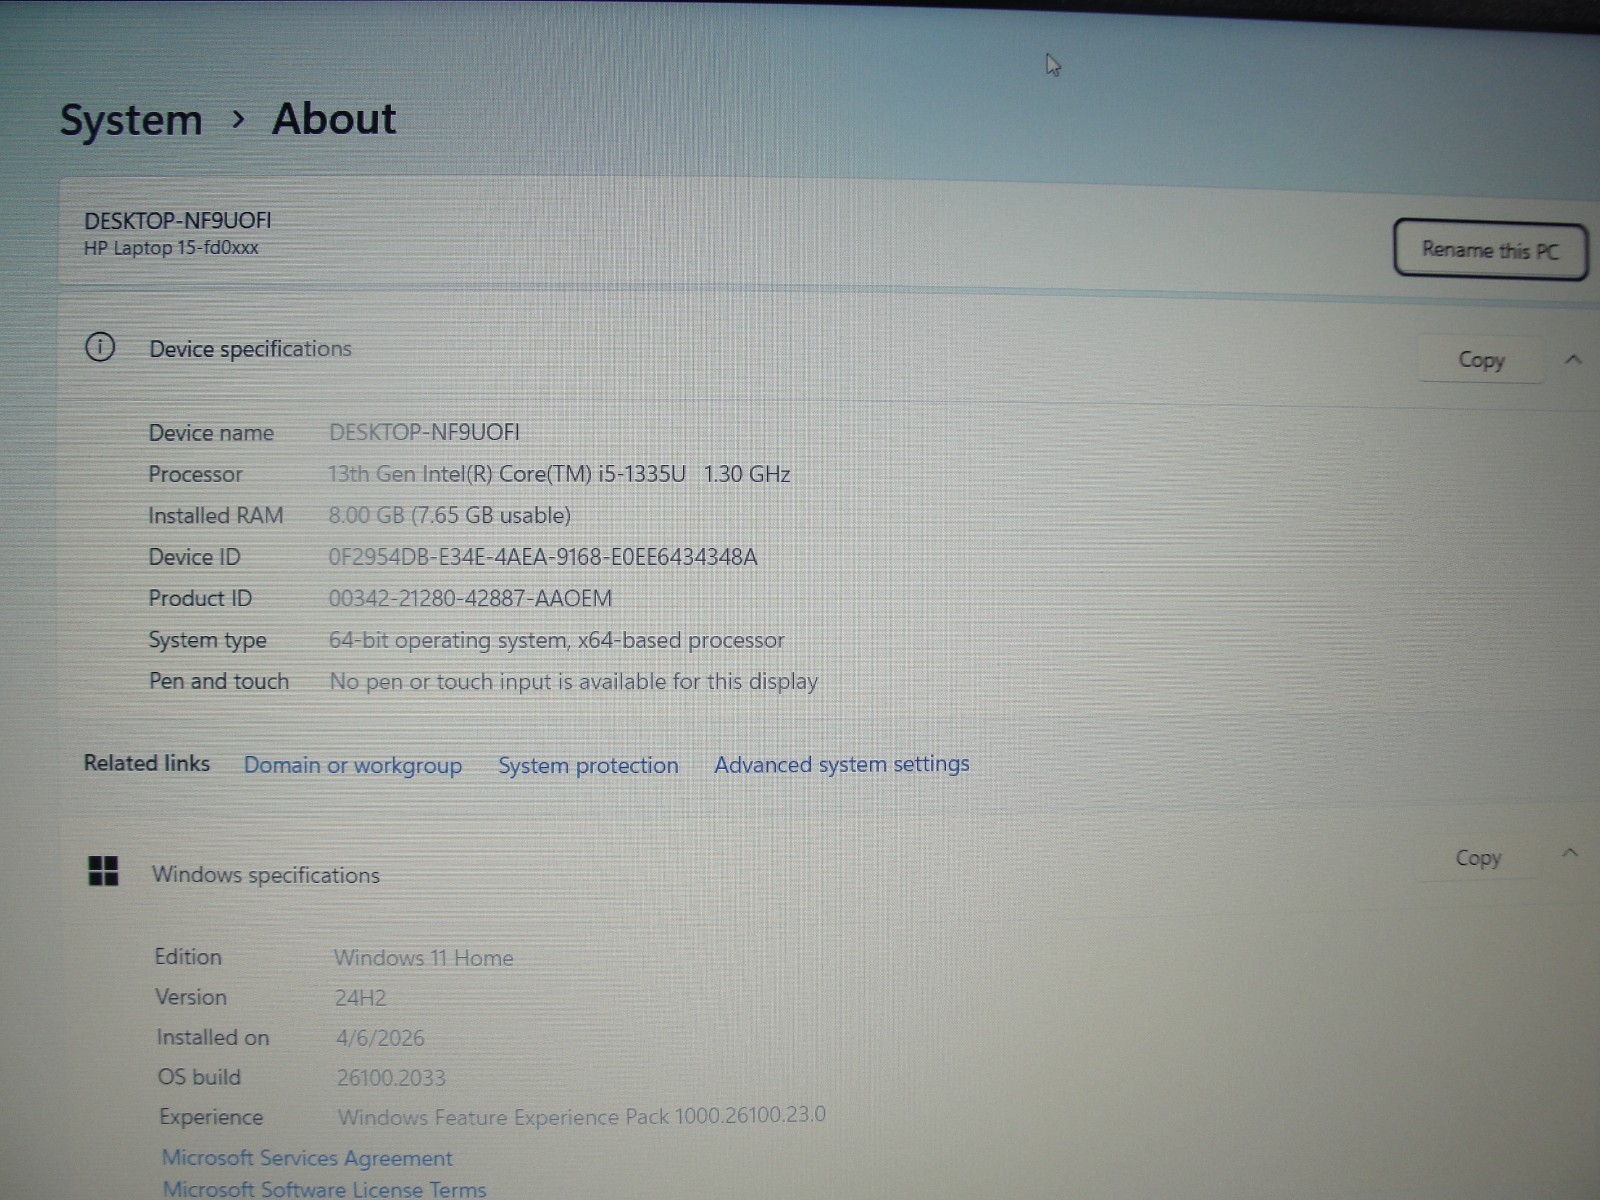Image resolution: width=1600 pixels, height=1200 pixels.
Task: Open Microsoft Software License Terms link
Action: 324,1189
